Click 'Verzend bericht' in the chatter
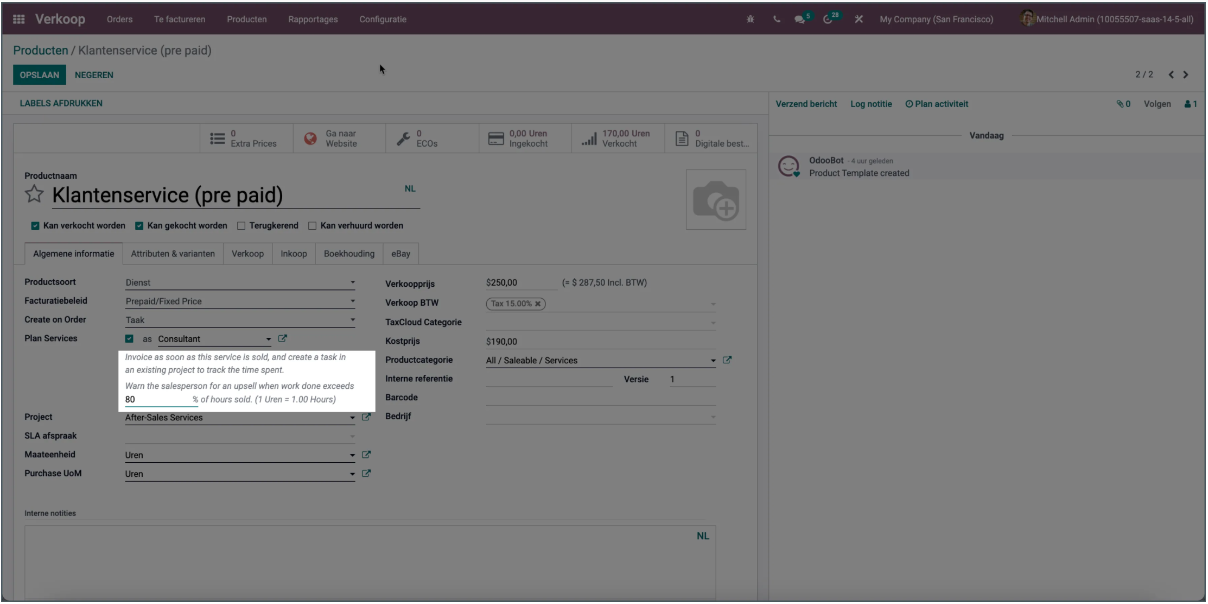The image size is (1208, 604). [x=807, y=104]
